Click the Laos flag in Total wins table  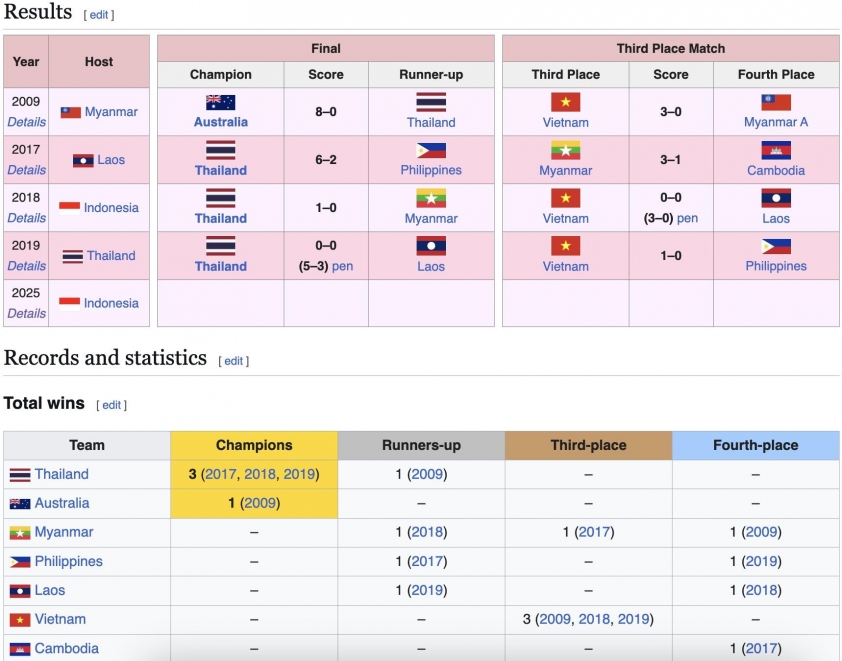(20, 591)
